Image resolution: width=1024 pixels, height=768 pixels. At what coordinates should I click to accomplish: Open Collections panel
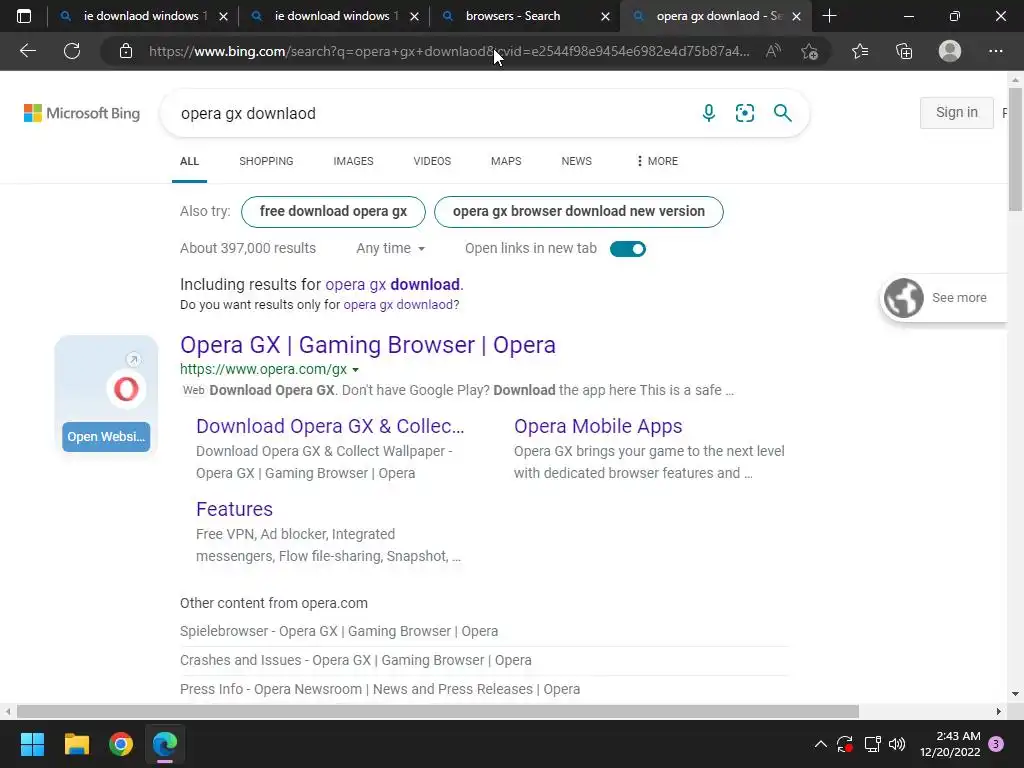[x=904, y=51]
